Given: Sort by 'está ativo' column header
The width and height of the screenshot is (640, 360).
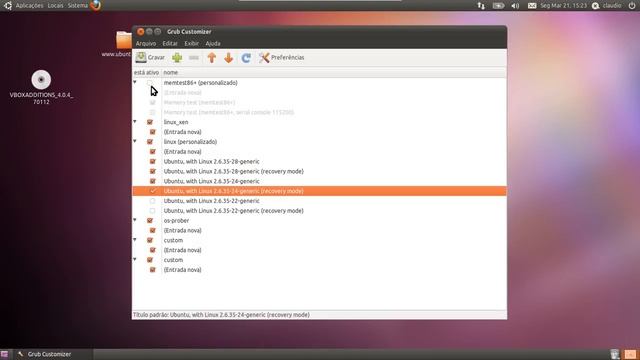Looking at the screenshot, I should click(147, 72).
